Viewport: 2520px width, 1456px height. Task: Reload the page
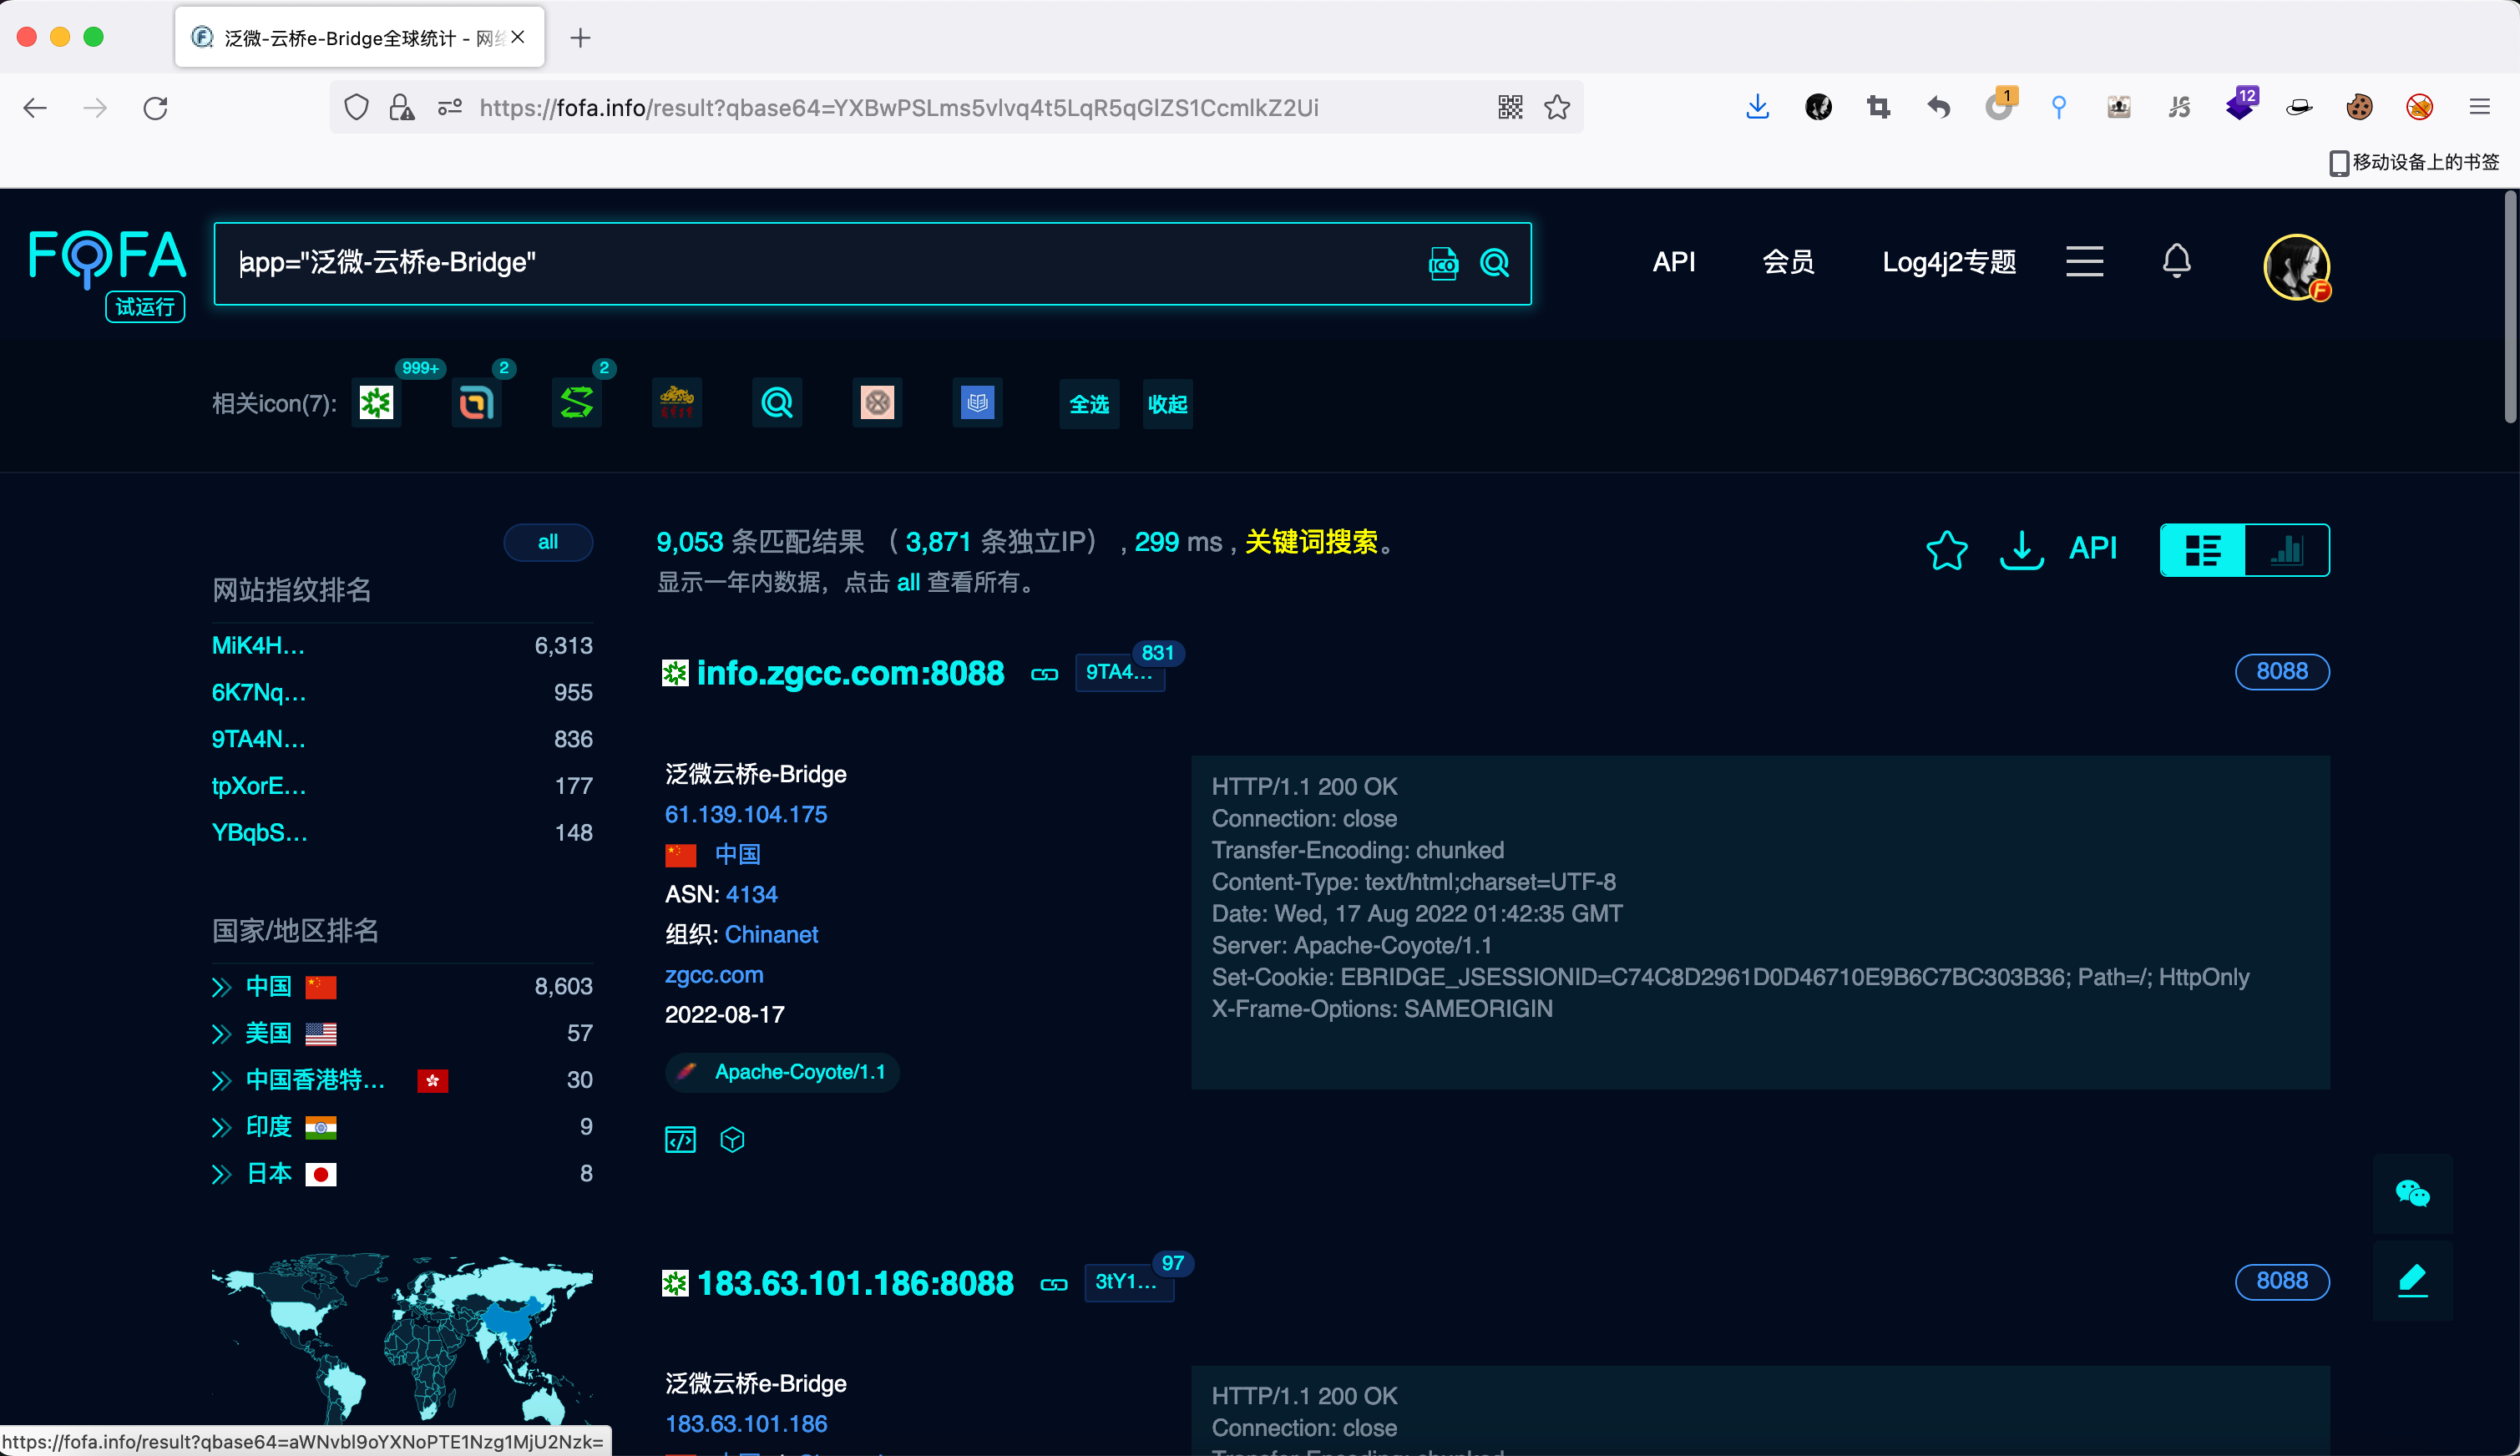(x=155, y=107)
